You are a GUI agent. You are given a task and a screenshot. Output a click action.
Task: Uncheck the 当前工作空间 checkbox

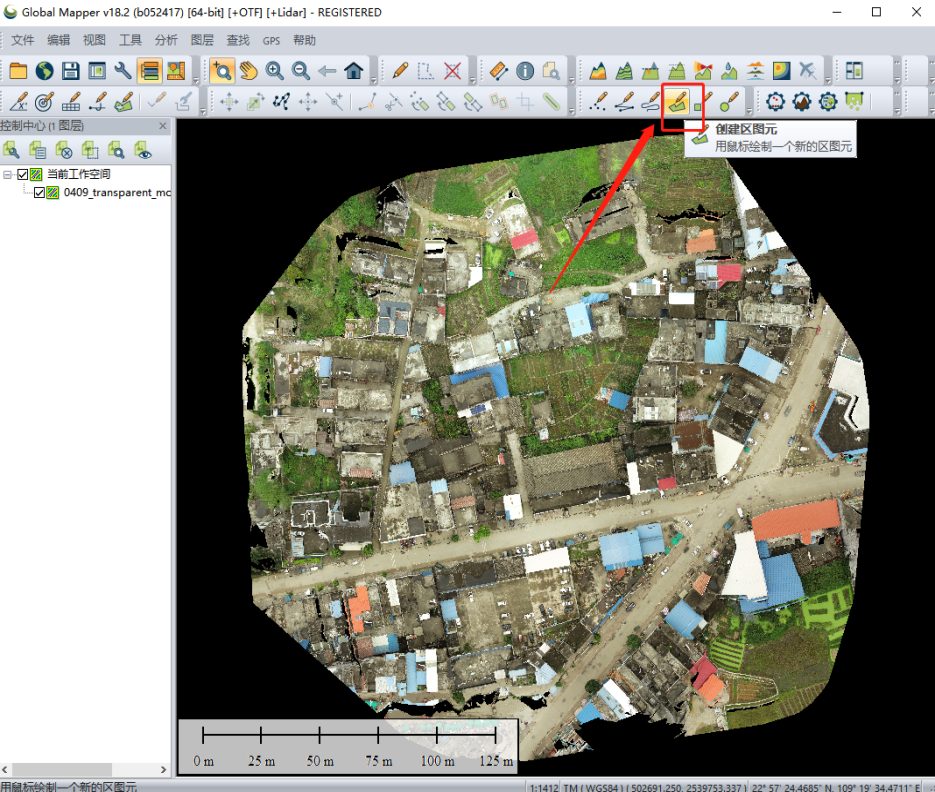(x=23, y=174)
